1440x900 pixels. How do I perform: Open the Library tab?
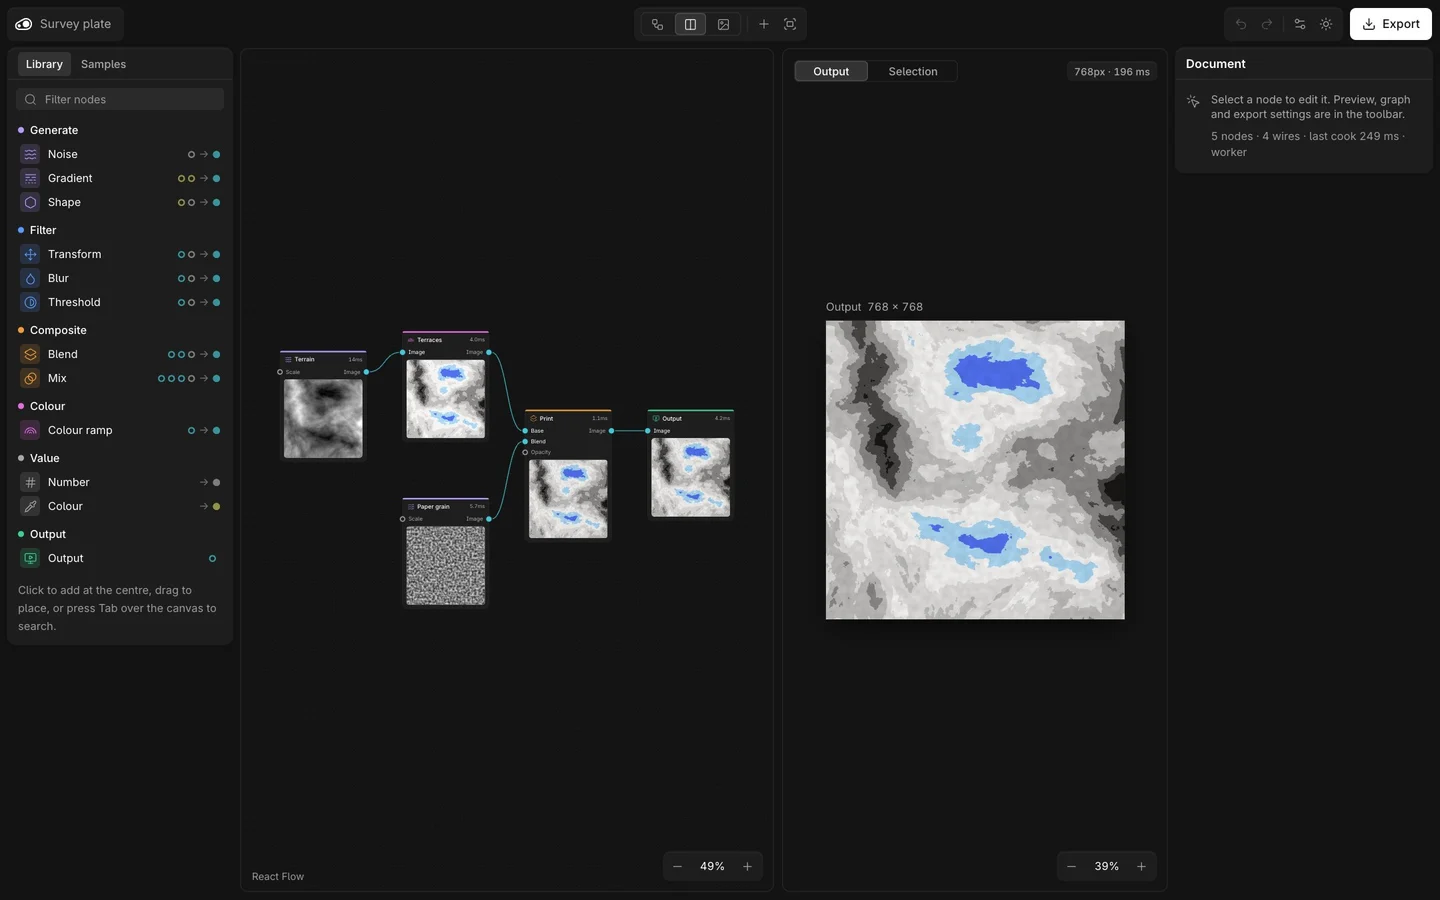coord(44,64)
